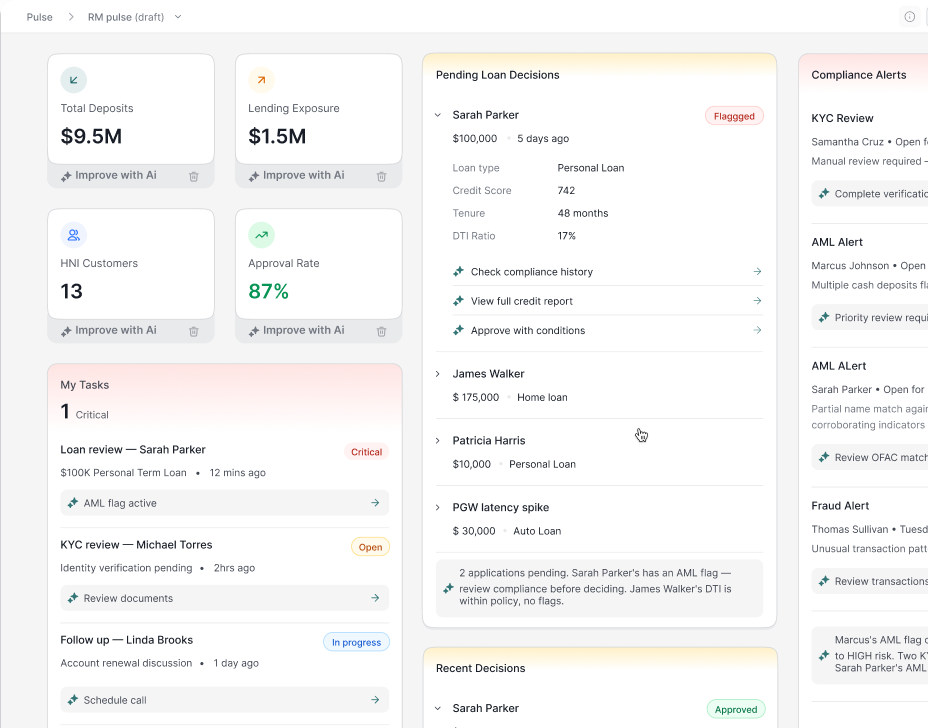This screenshot has width=928, height=728.
Task: Click the info icon in the top bar
Action: [910, 17]
